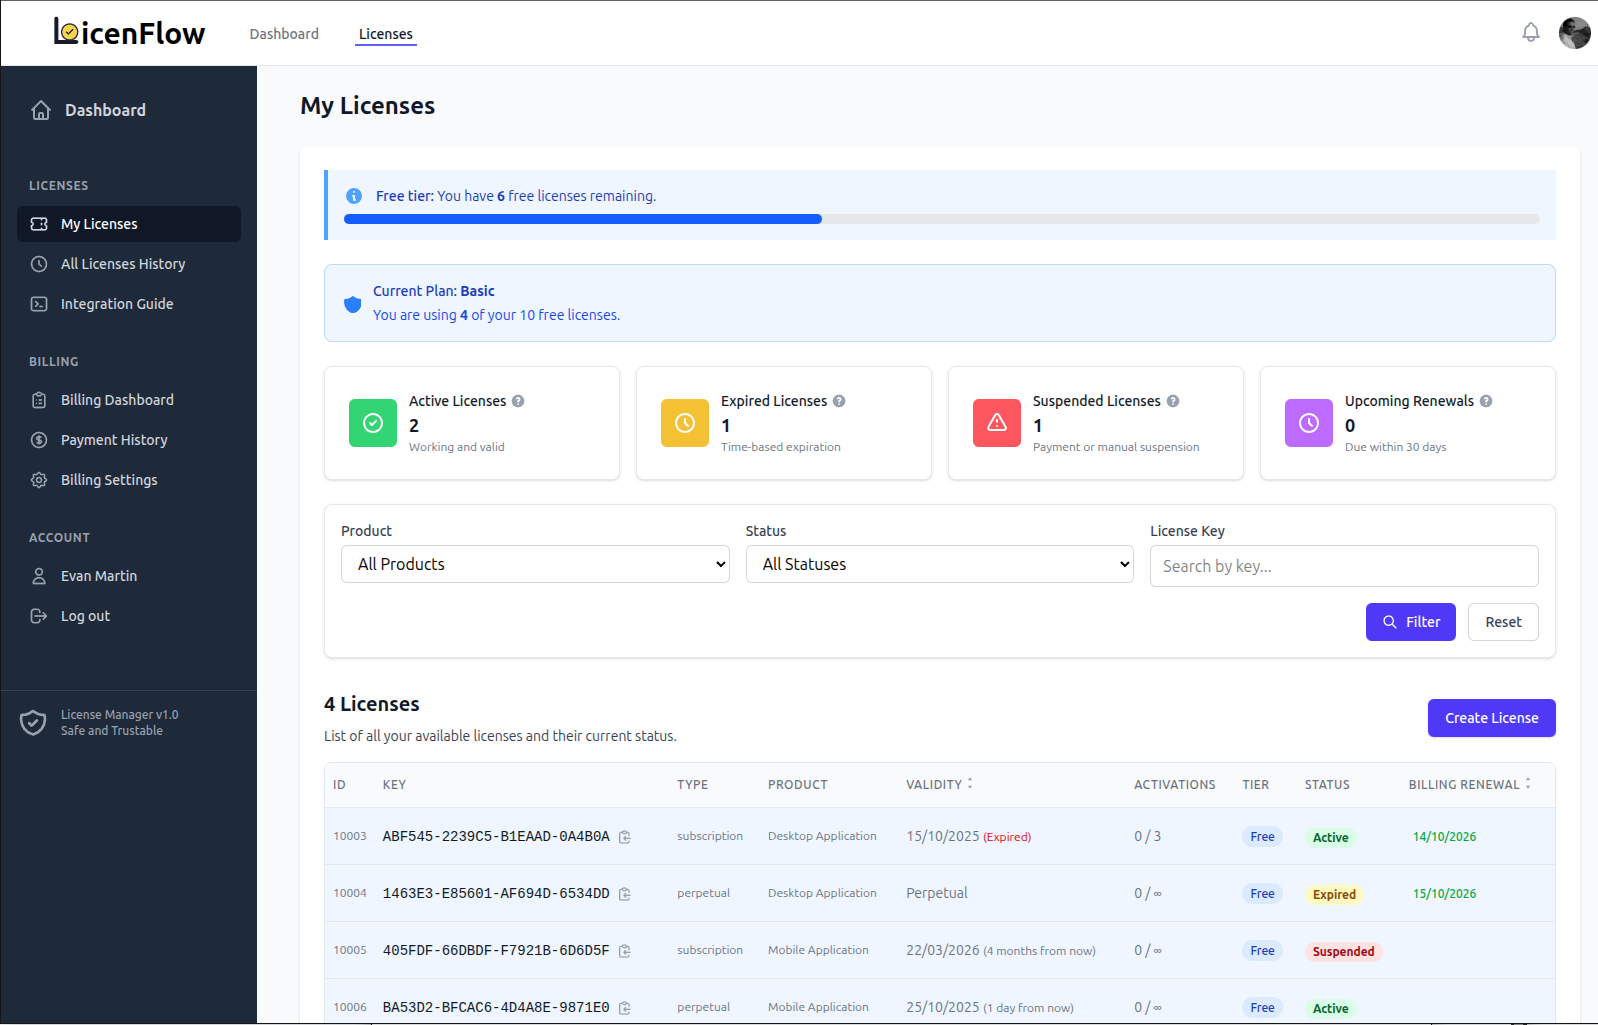Reset the license filters
The image size is (1598, 1025).
[x=1503, y=622]
